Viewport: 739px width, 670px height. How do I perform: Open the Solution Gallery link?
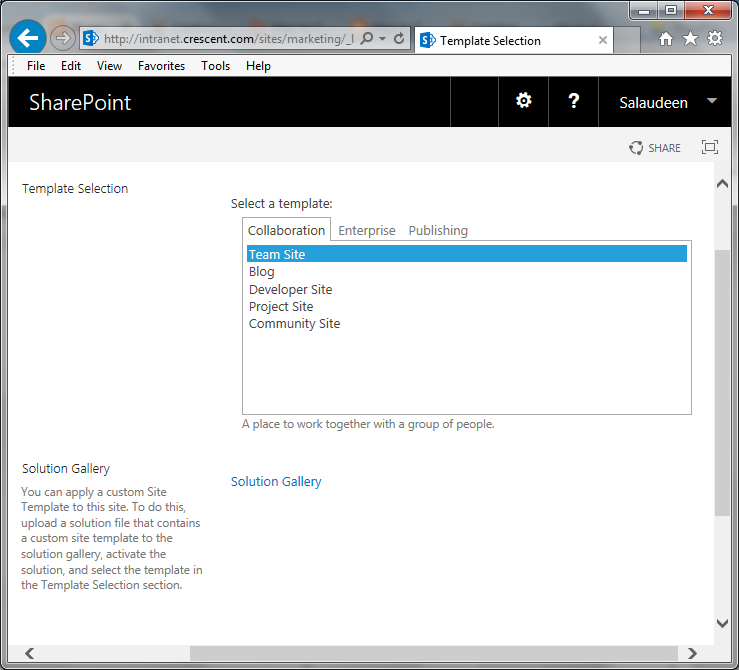(276, 482)
